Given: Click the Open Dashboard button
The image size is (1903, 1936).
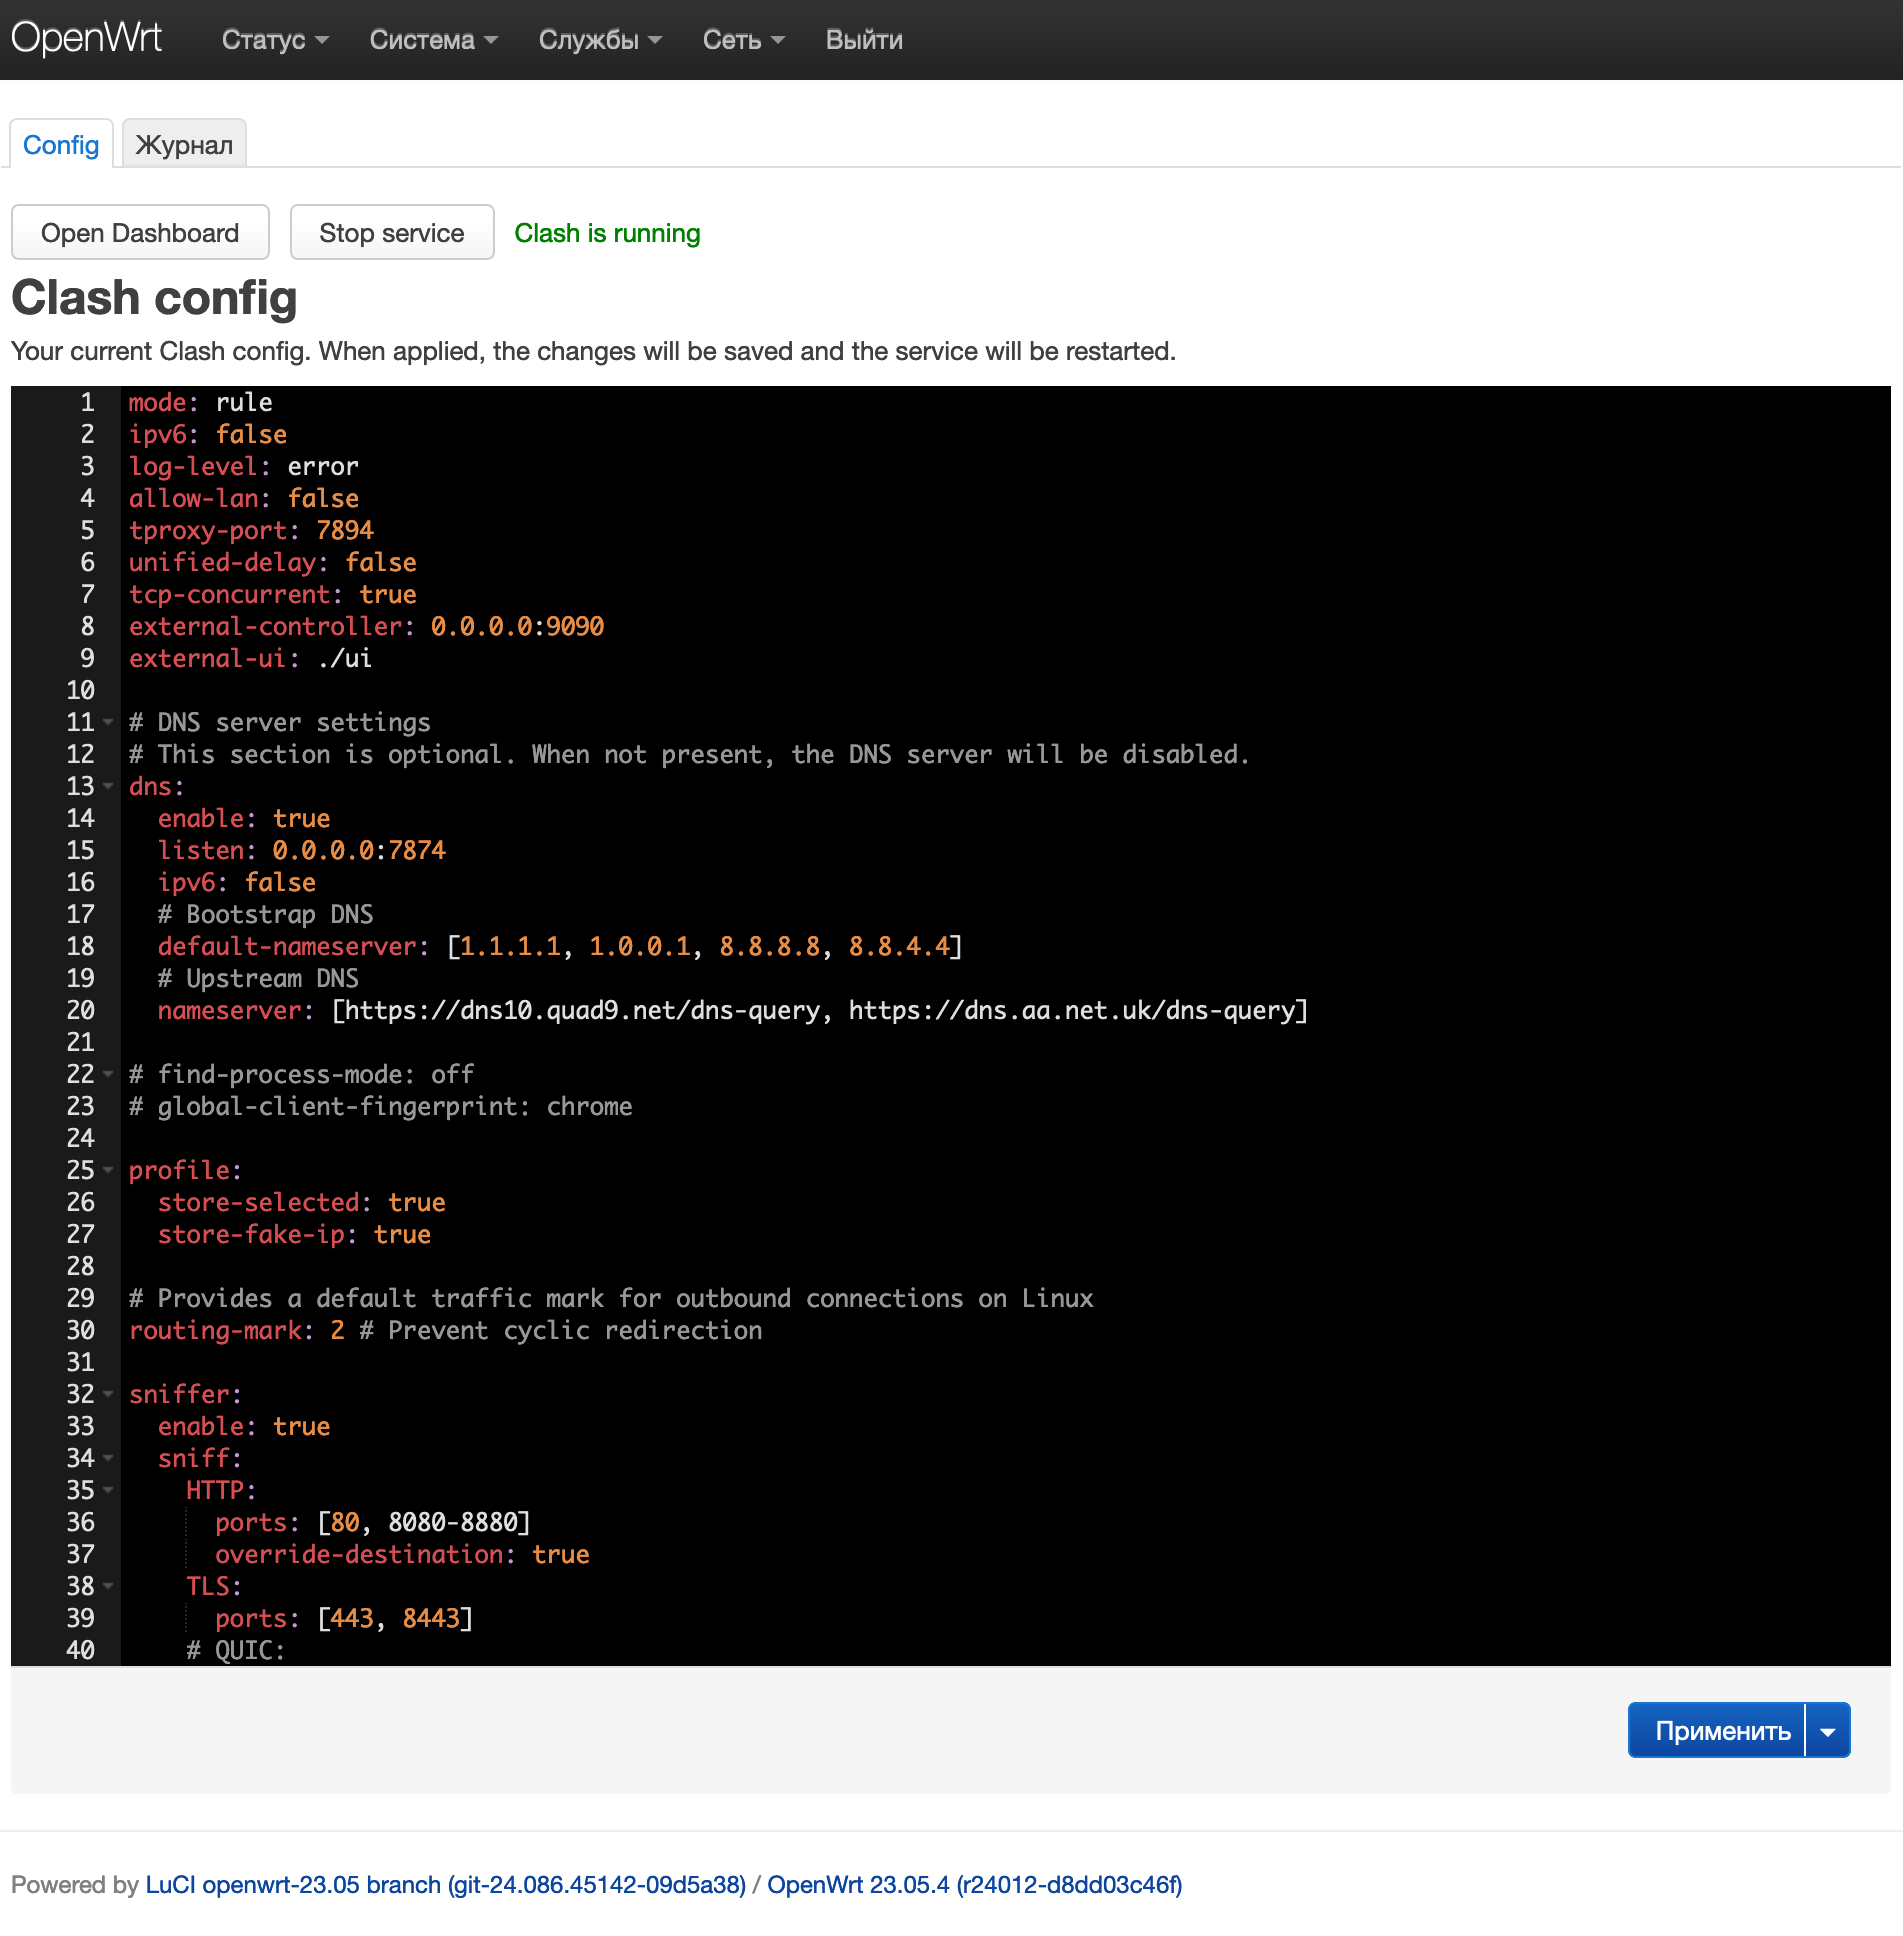Looking at the screenshot, I should pos(140,233).
